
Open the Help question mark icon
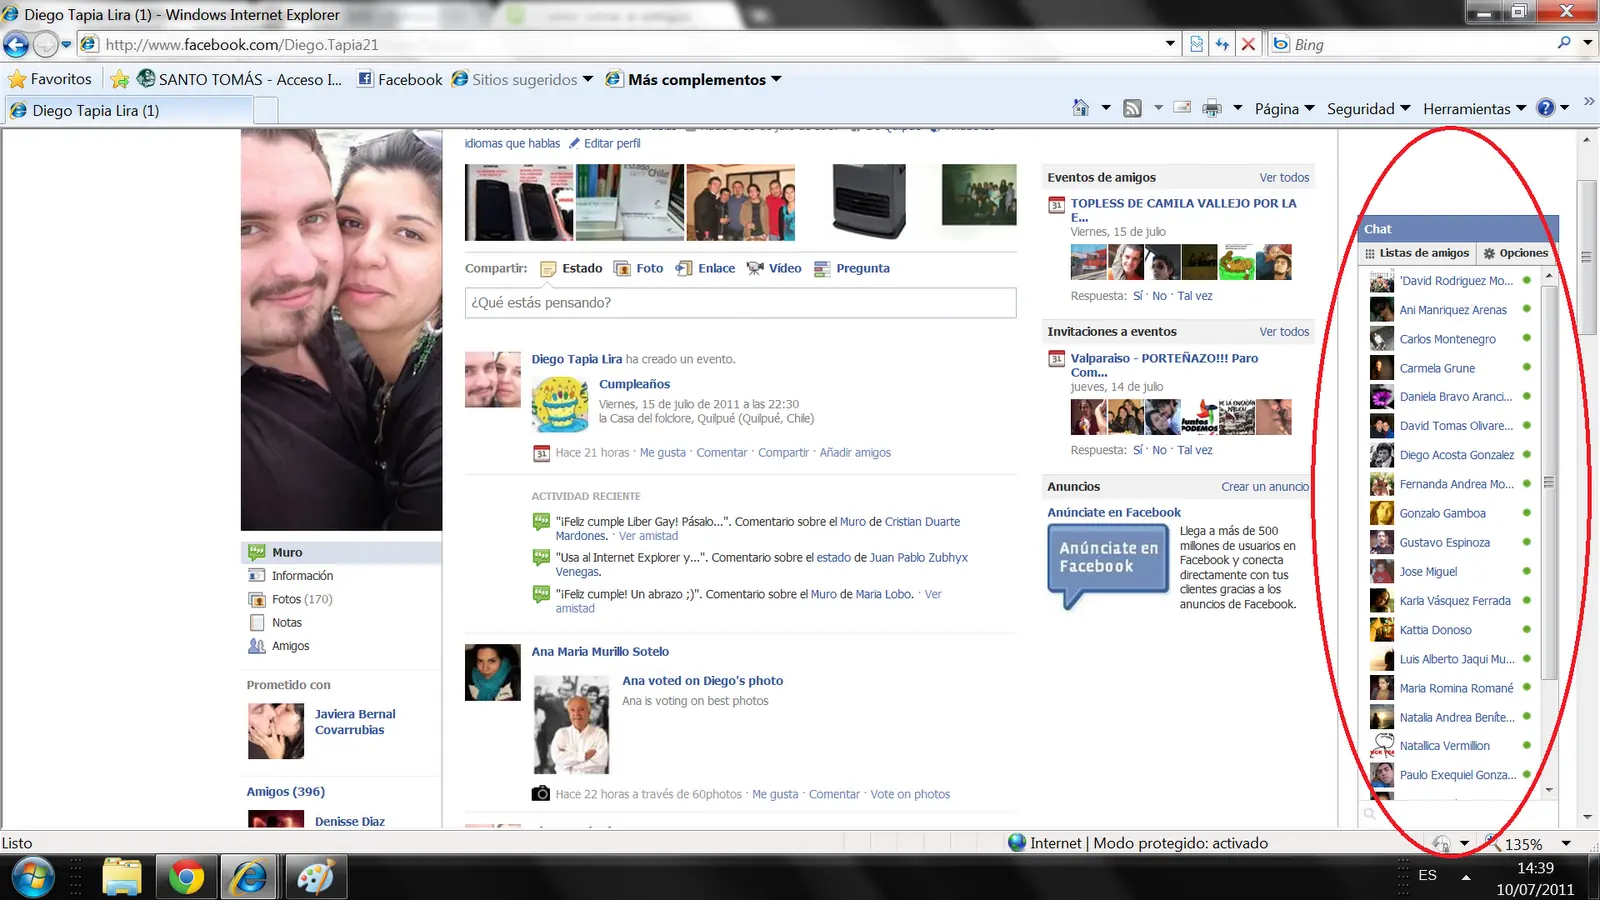click(x=1546, y=108)
